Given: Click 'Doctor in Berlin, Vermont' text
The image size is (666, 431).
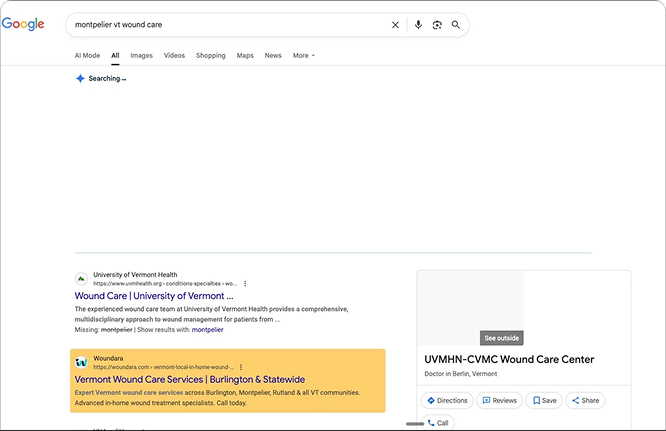Looking at the screenshot, I should [x=460, y=374].
